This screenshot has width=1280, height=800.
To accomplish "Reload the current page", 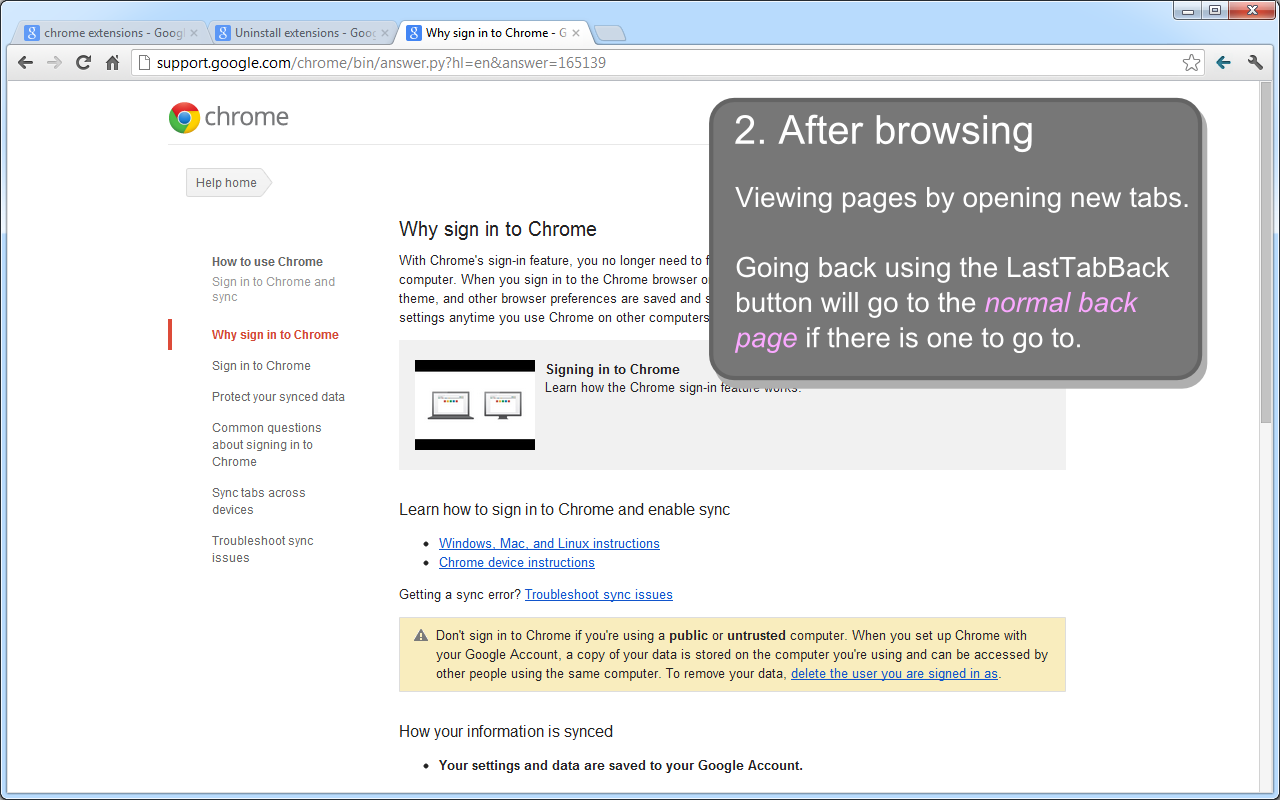I will pos(84,62).
